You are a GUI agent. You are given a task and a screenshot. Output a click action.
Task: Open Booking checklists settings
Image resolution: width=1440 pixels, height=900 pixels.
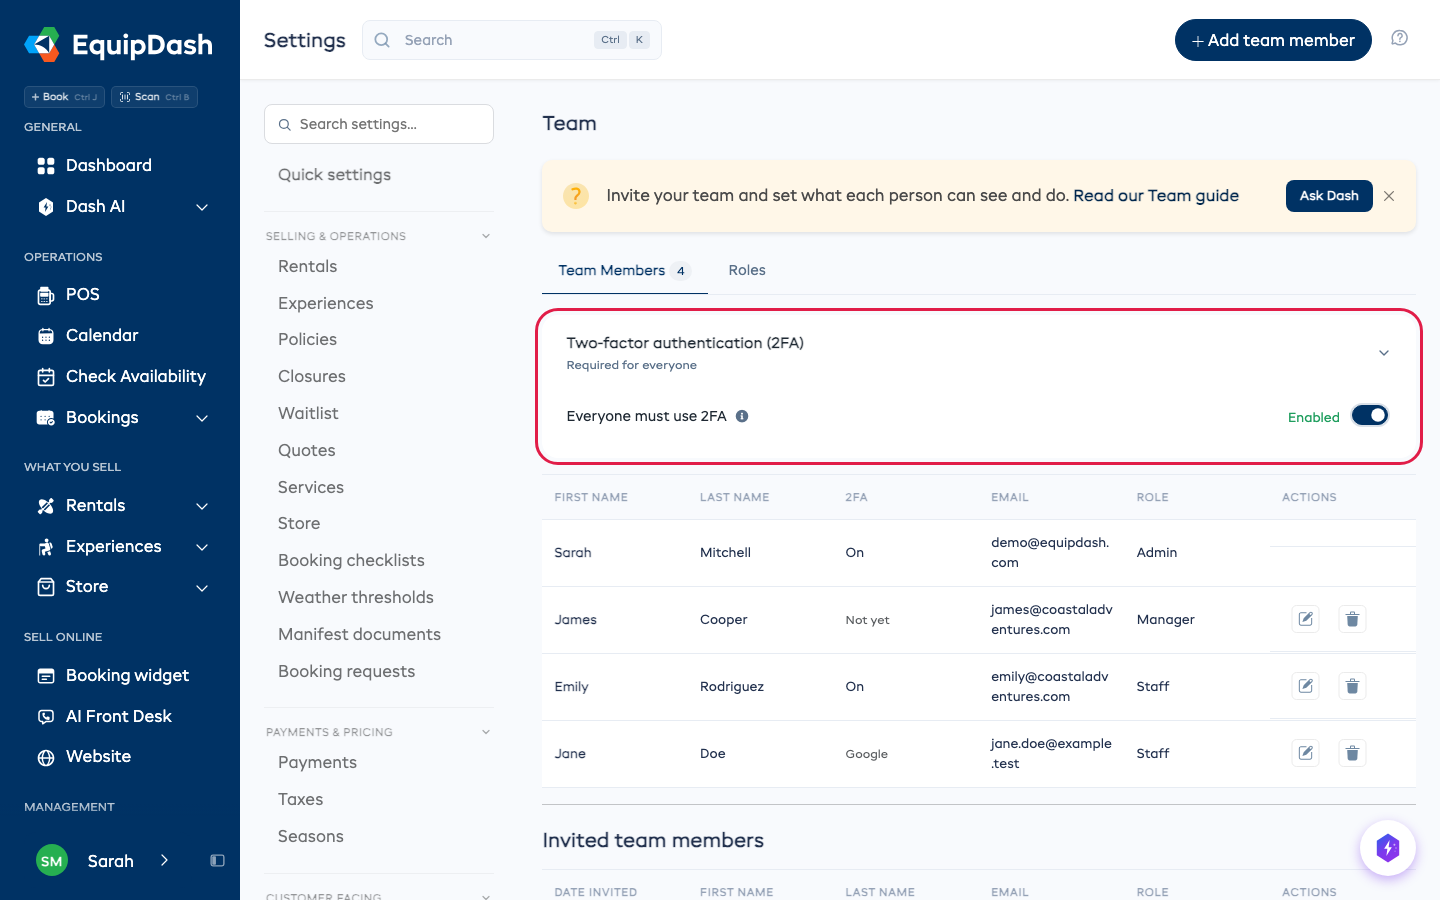pos(351,561)
